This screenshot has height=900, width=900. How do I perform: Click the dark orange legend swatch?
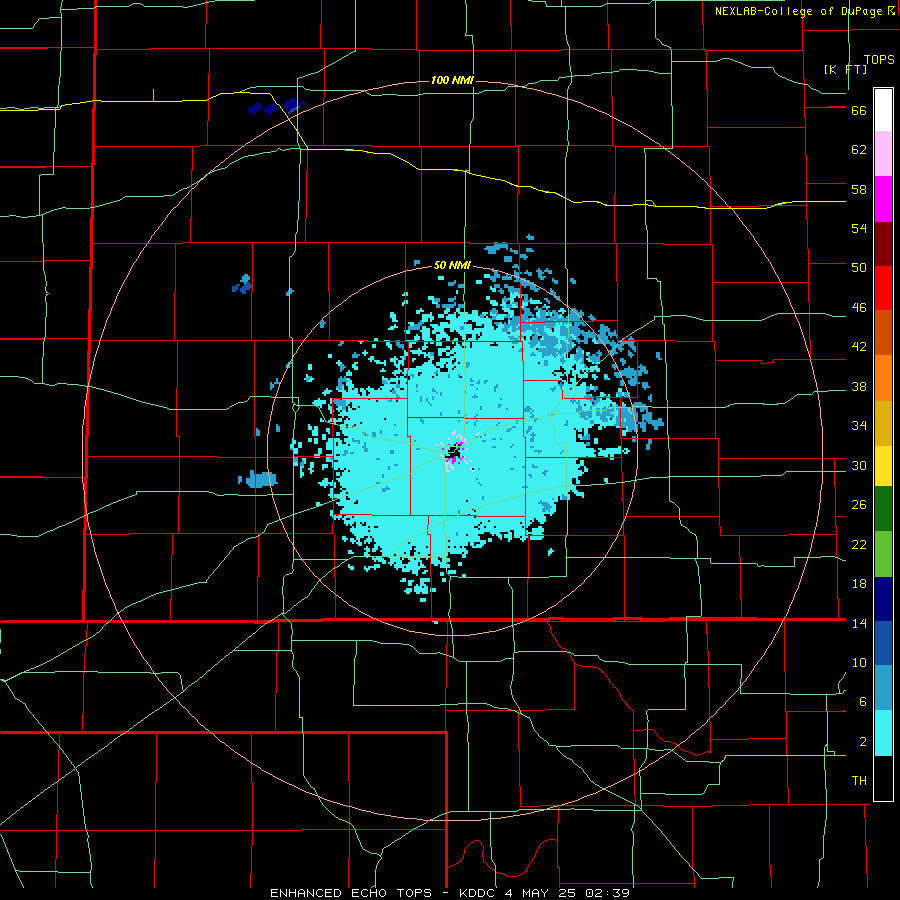click(883, 332)
